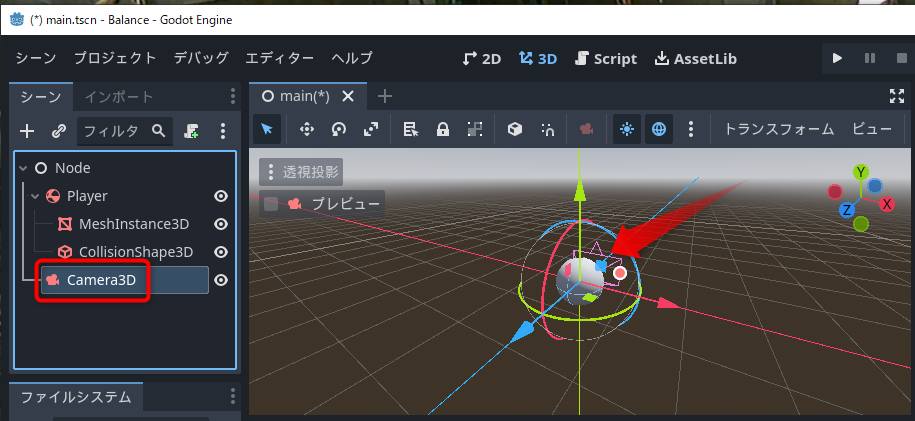Viewport: 915px width, 421px height.
Task: Close the main(*) scene tab
Action: pyautogui.click(x=348, y=96)
